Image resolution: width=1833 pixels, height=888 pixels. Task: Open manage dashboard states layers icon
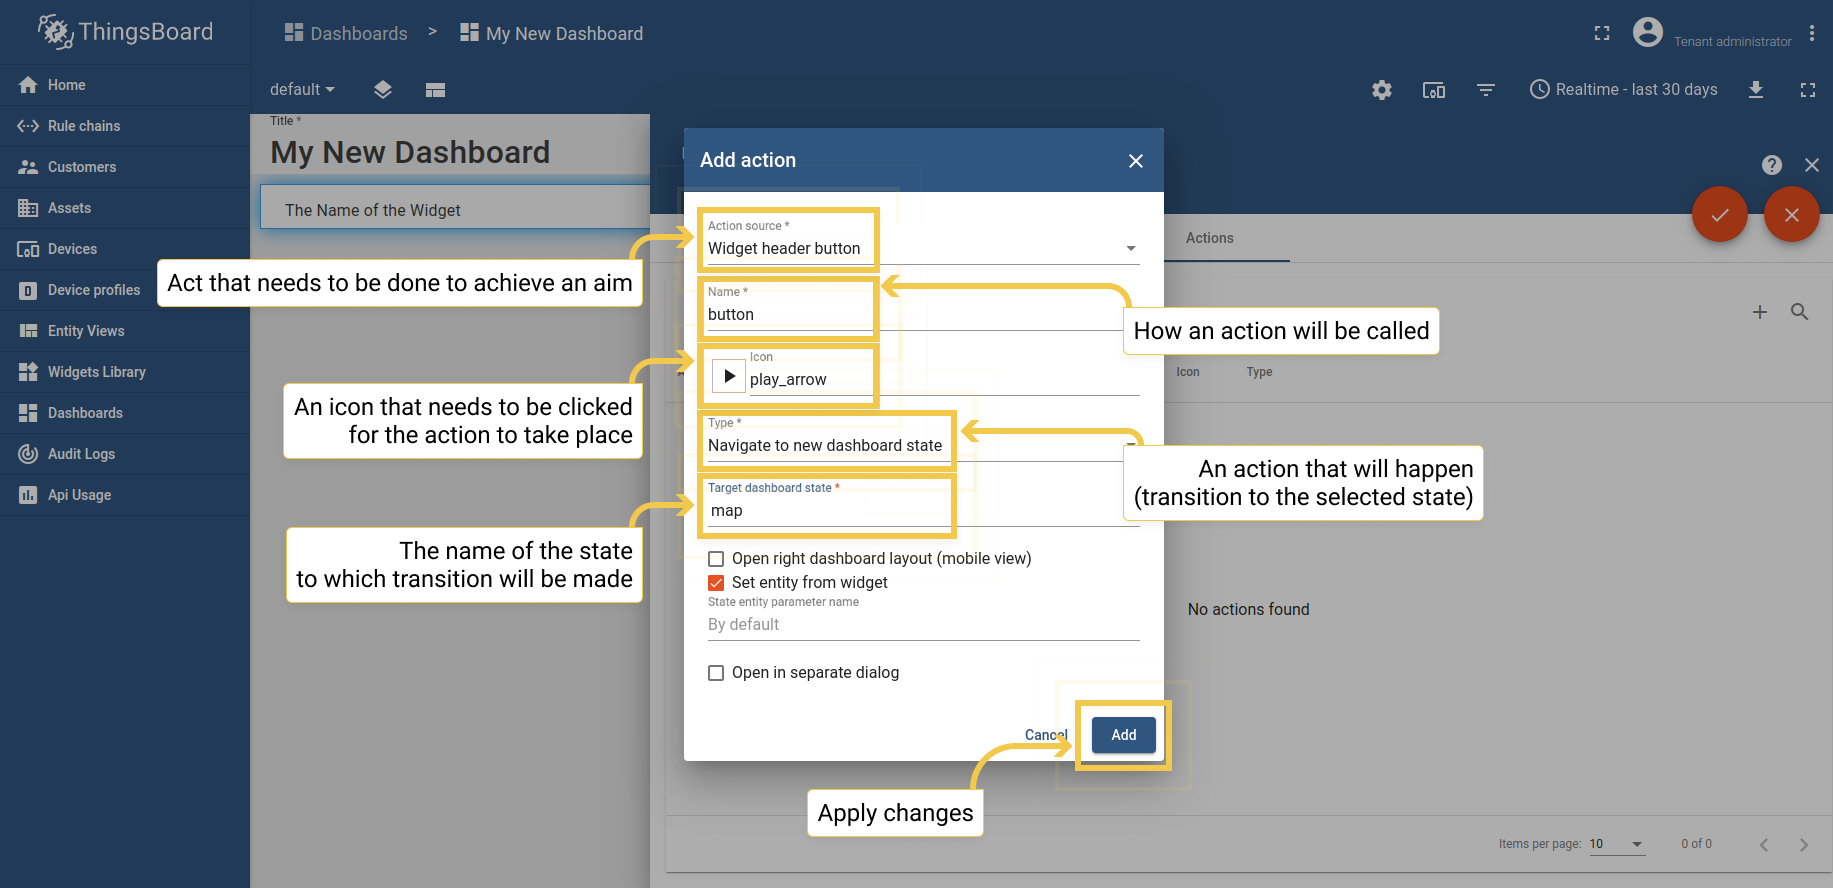[383, 90]
